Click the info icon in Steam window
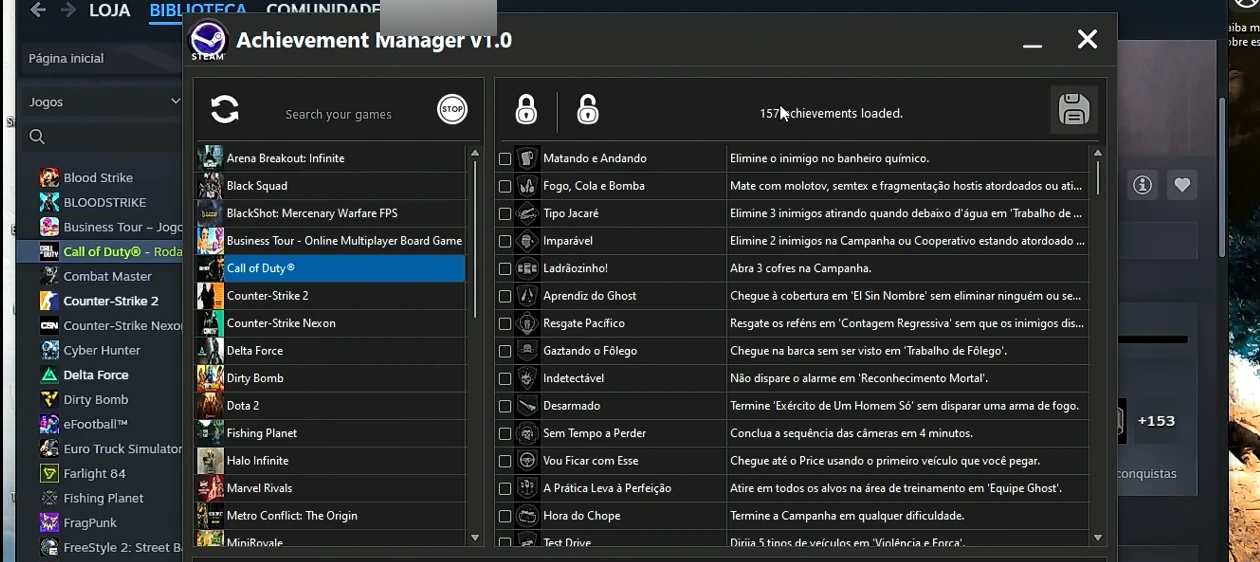 coord(1143,185)
